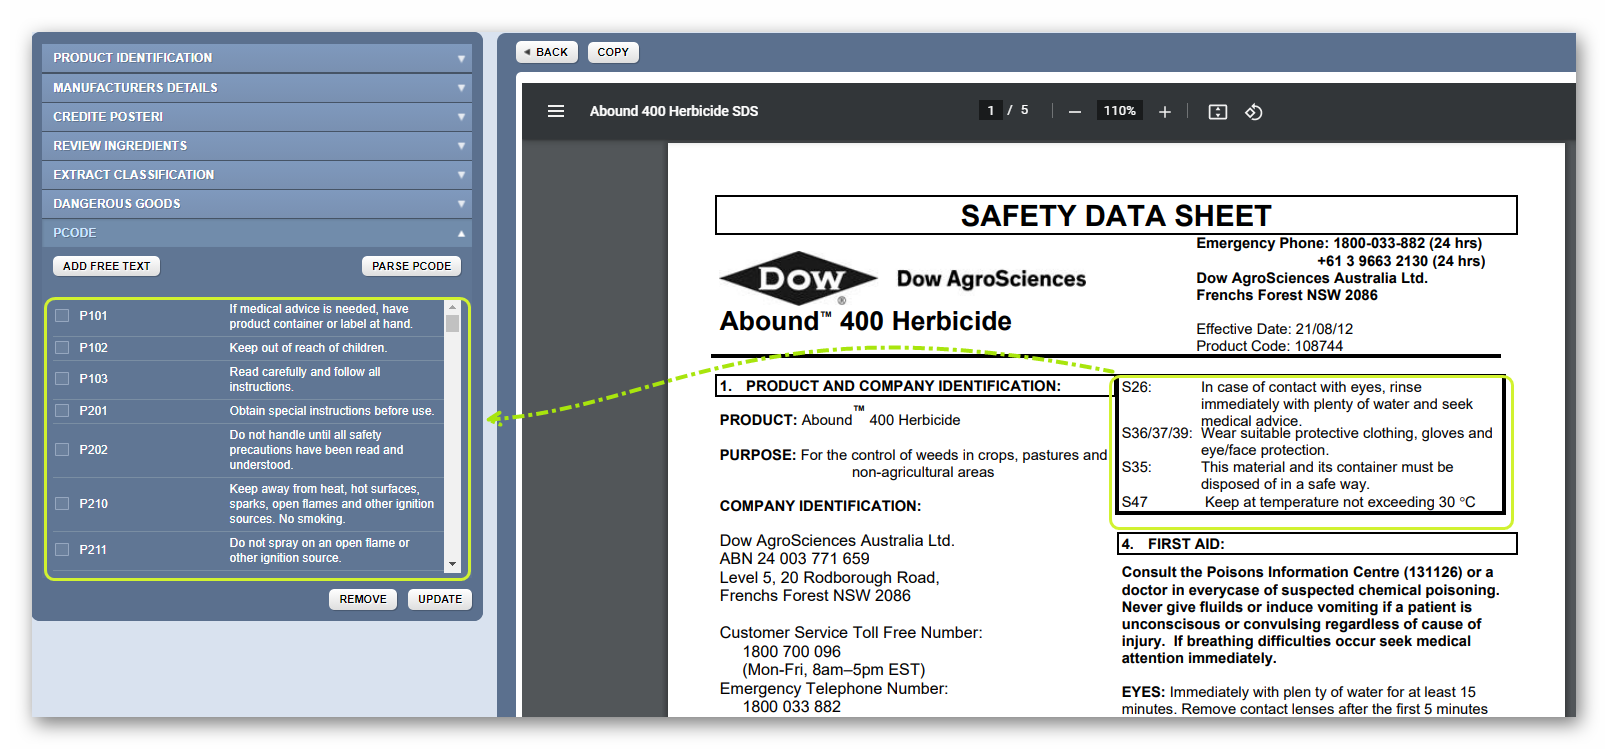The width and height of the screenshot is (1608, 749).
Task: Expand the Product Identification section
Action: [x=257, y=58]
